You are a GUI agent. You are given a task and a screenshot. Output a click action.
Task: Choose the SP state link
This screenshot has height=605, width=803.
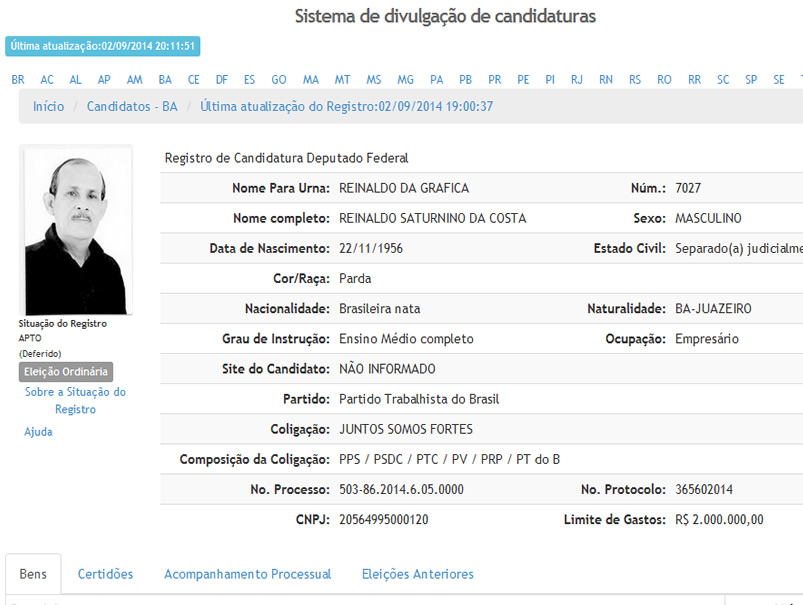point(751,80)
